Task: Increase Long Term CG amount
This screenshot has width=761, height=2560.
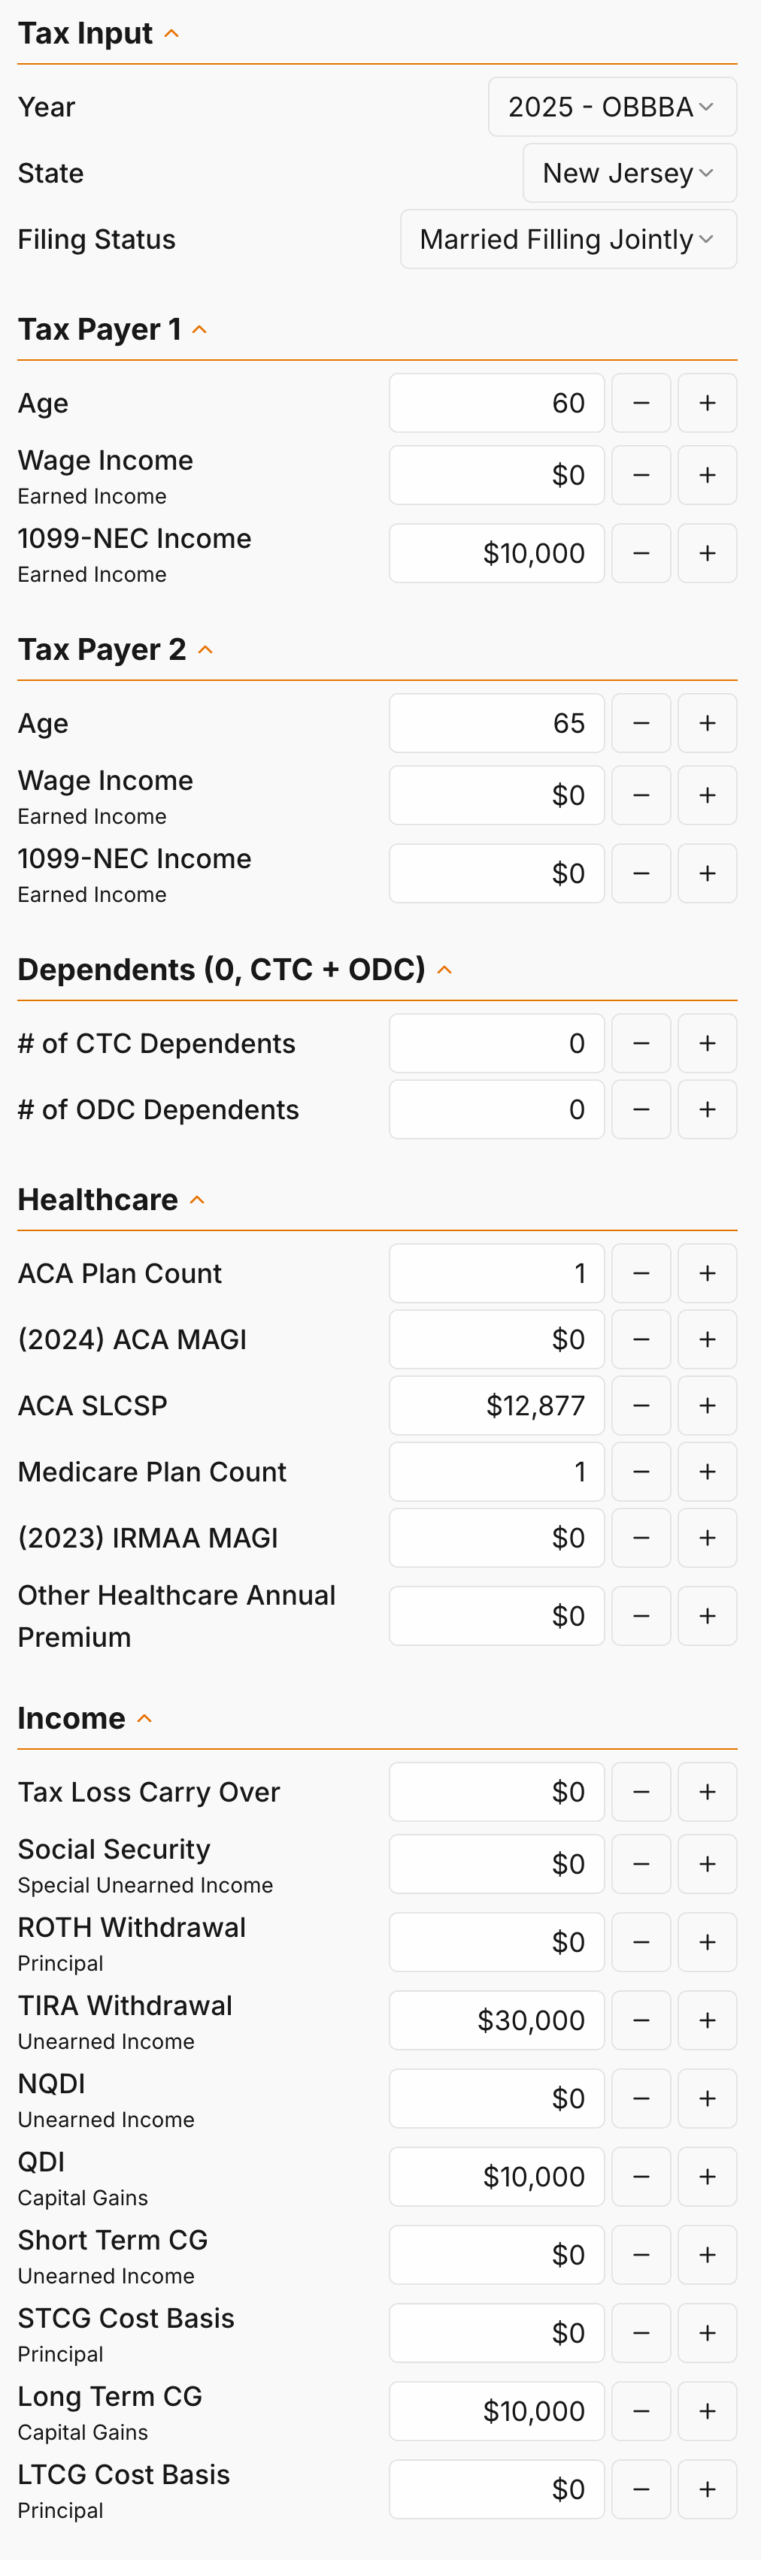Action: pyautogui.click(x=707, y=2411)
